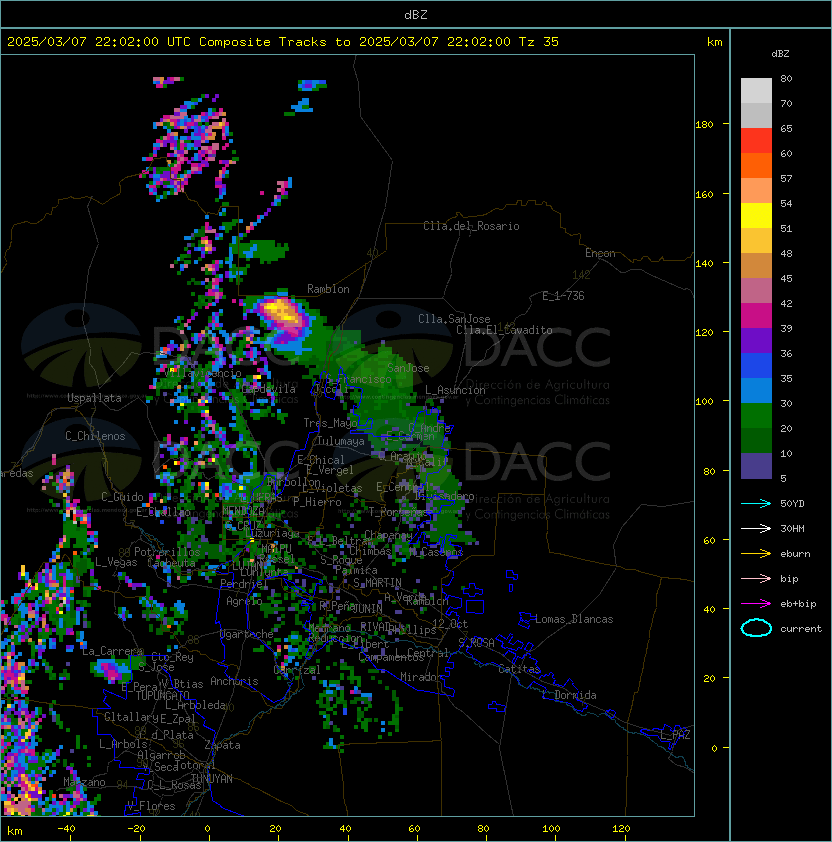Click the 'La_Carrera' map label
This screenshot has width=832, height=842.
point(113,651)
